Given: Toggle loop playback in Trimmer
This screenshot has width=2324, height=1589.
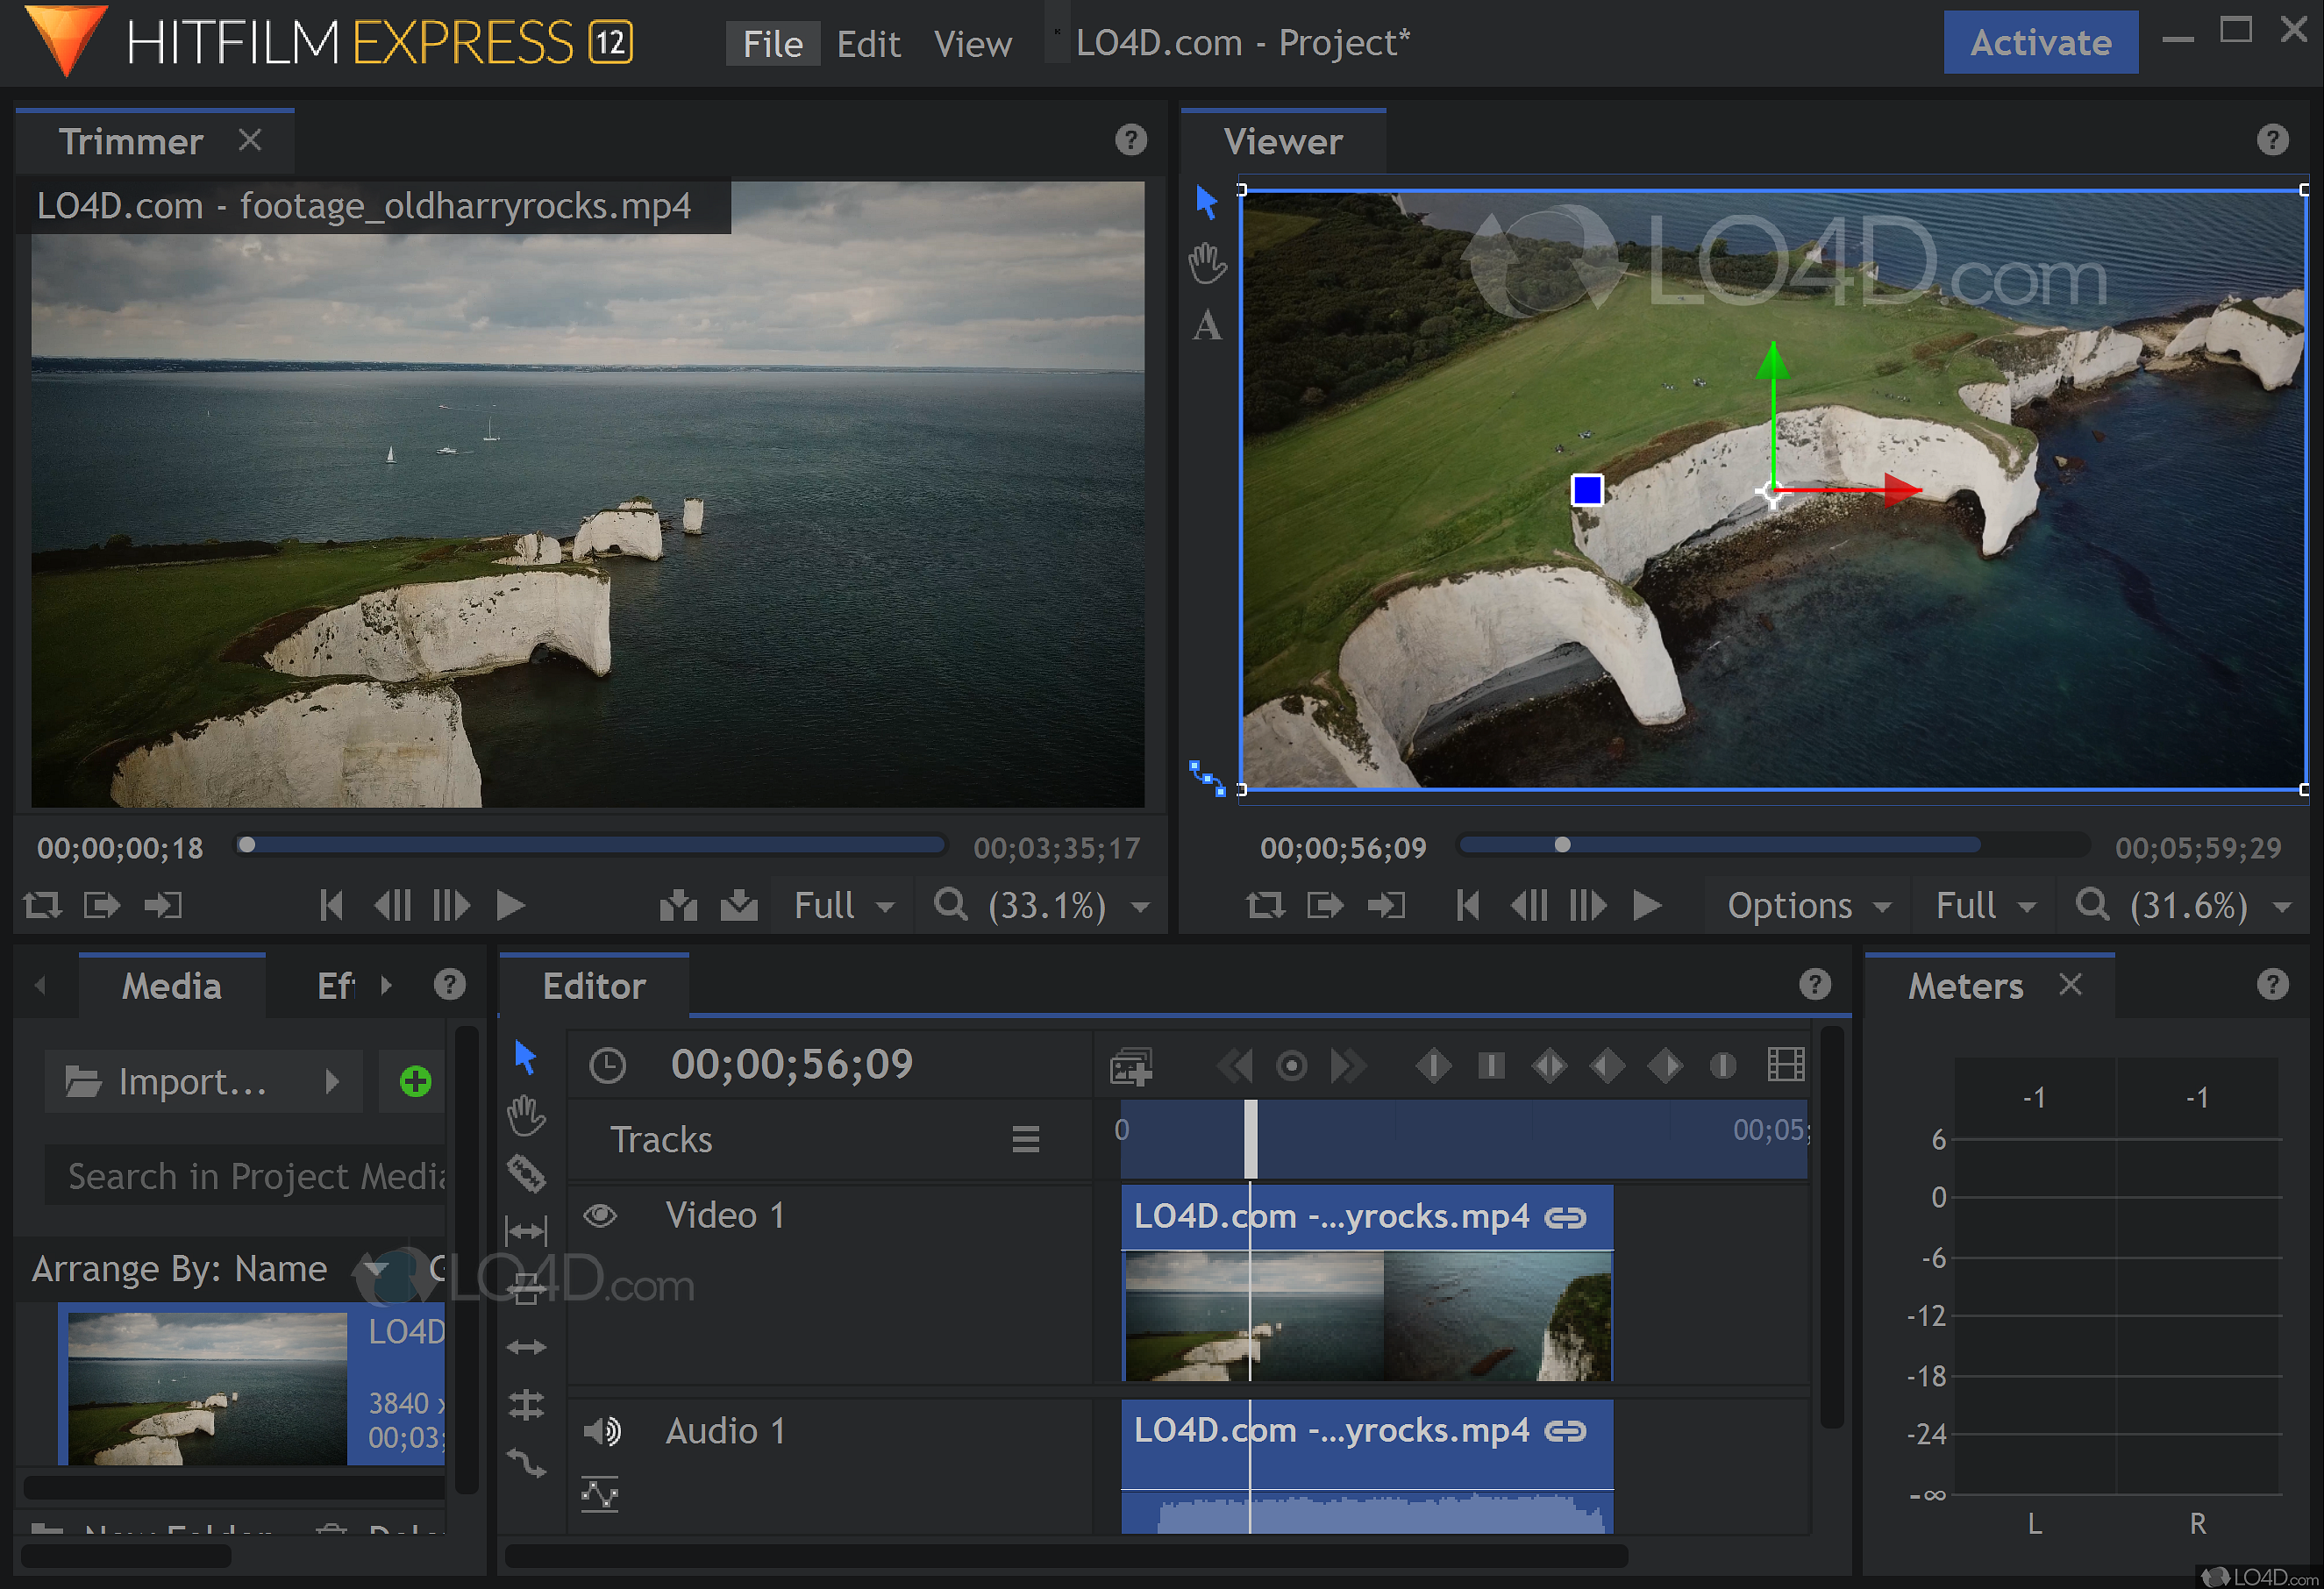Looking at the screenshot, I should tap(43, 906).
